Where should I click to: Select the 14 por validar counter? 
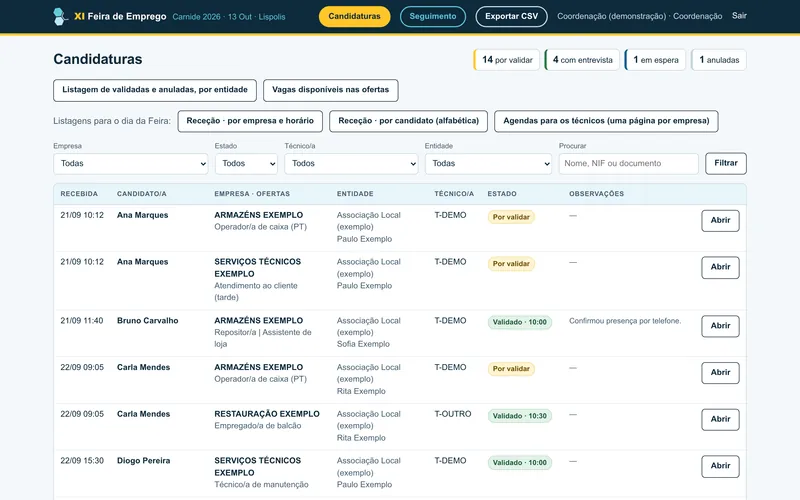pyautogui.click(x=507, y=60)
